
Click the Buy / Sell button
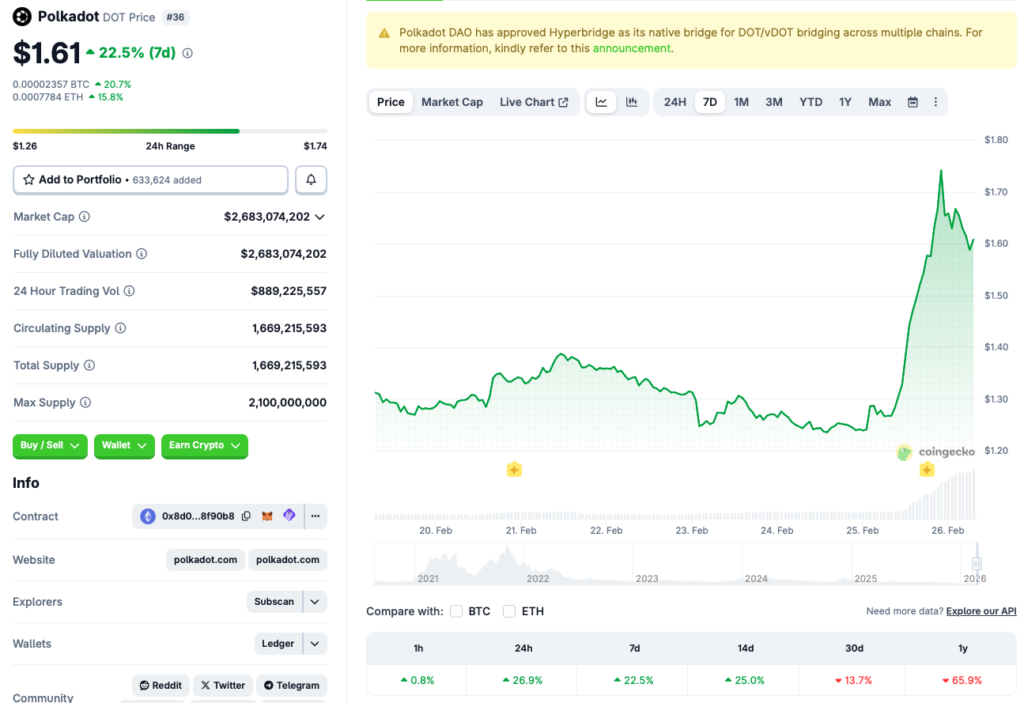(x=49, y=446)
